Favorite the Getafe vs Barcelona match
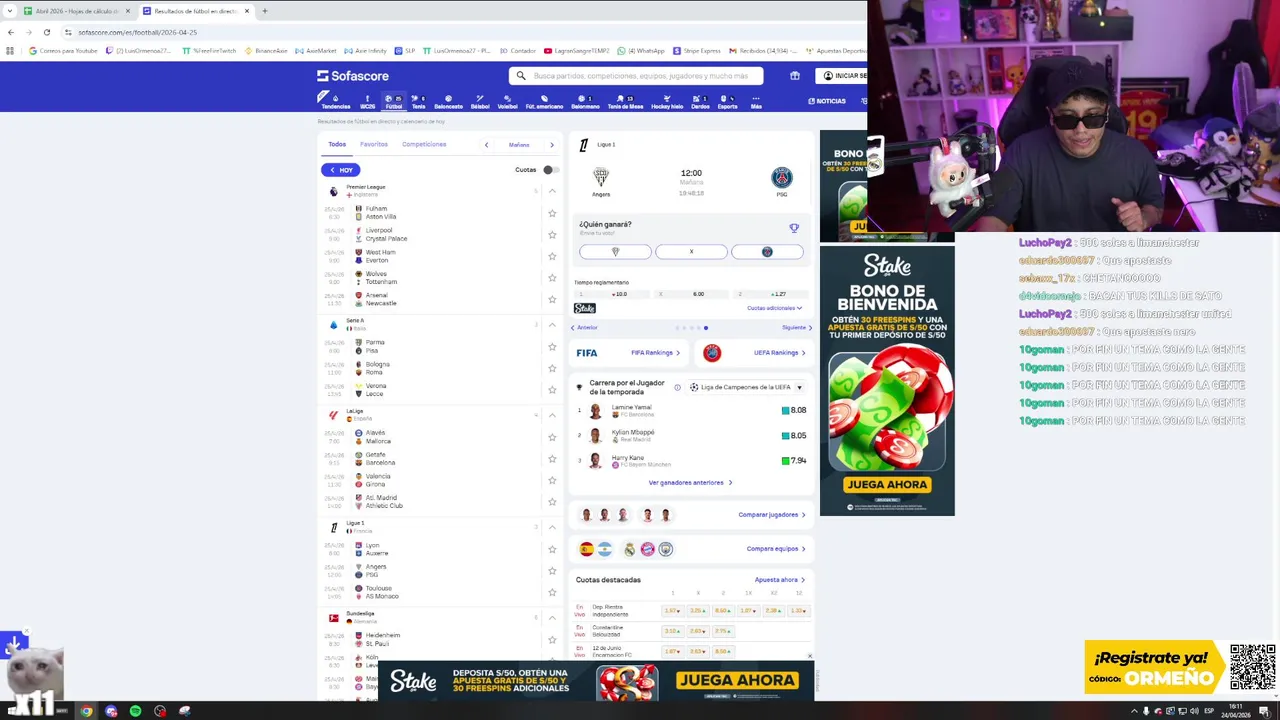 [552, 459]
